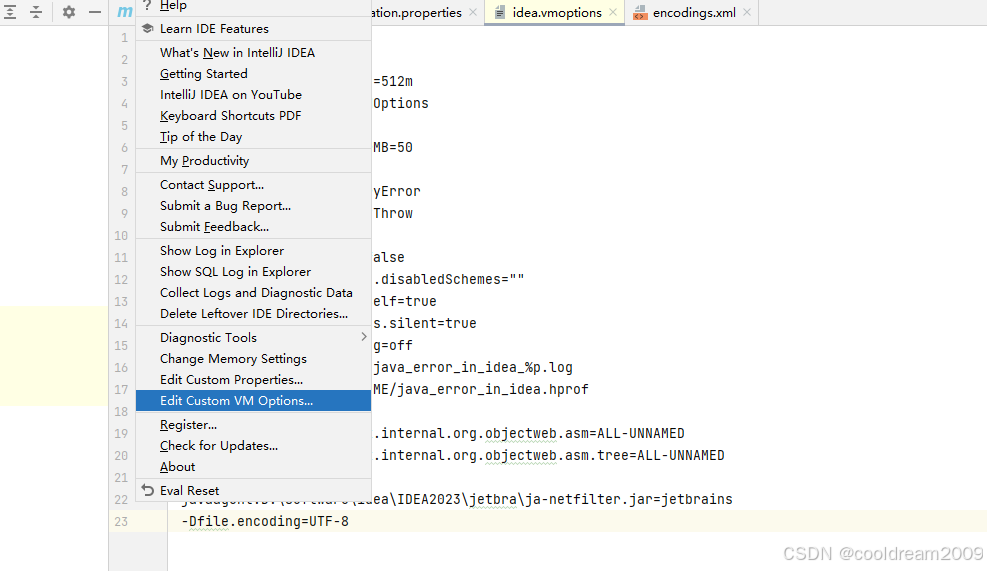Click line number 10 in gutter
Viewport: 987px width, 571px height.
(x=121, y=235)
